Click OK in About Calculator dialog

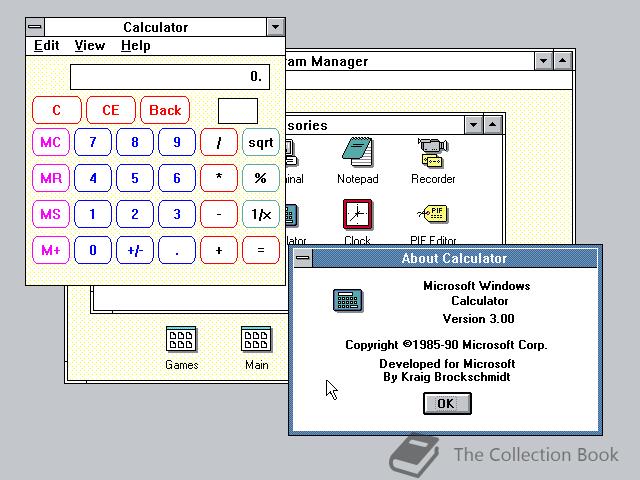[x=447, y=403]
